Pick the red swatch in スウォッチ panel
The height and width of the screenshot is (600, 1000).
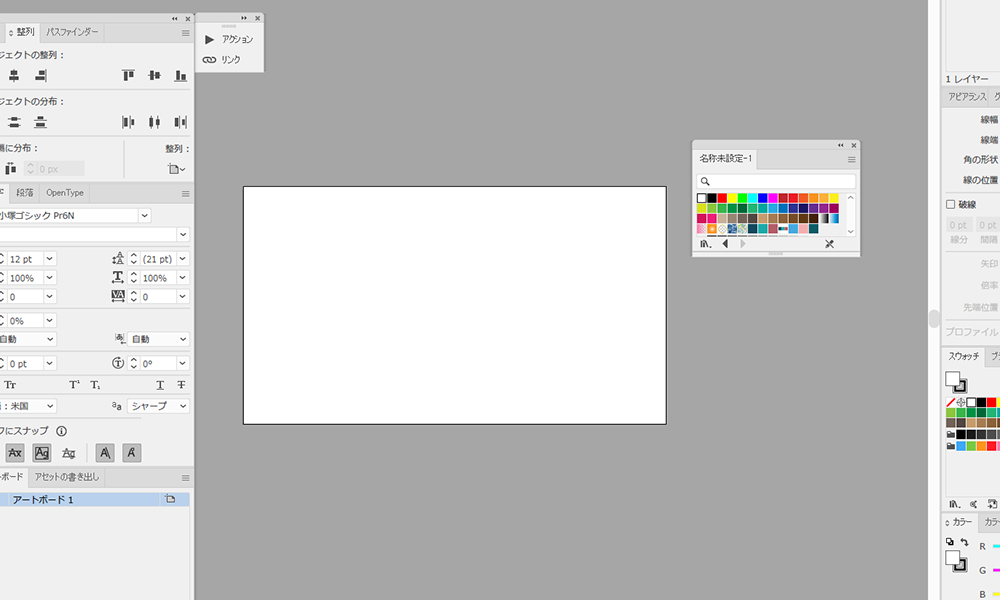click(992, 402)
